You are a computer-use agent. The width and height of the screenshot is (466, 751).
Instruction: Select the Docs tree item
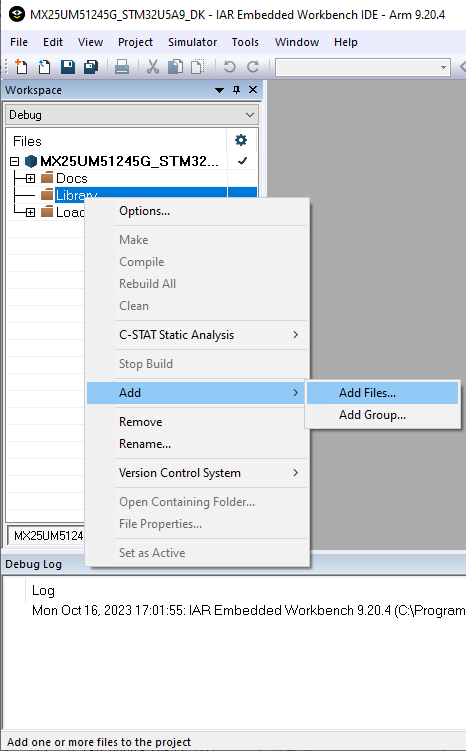(71, 178)
